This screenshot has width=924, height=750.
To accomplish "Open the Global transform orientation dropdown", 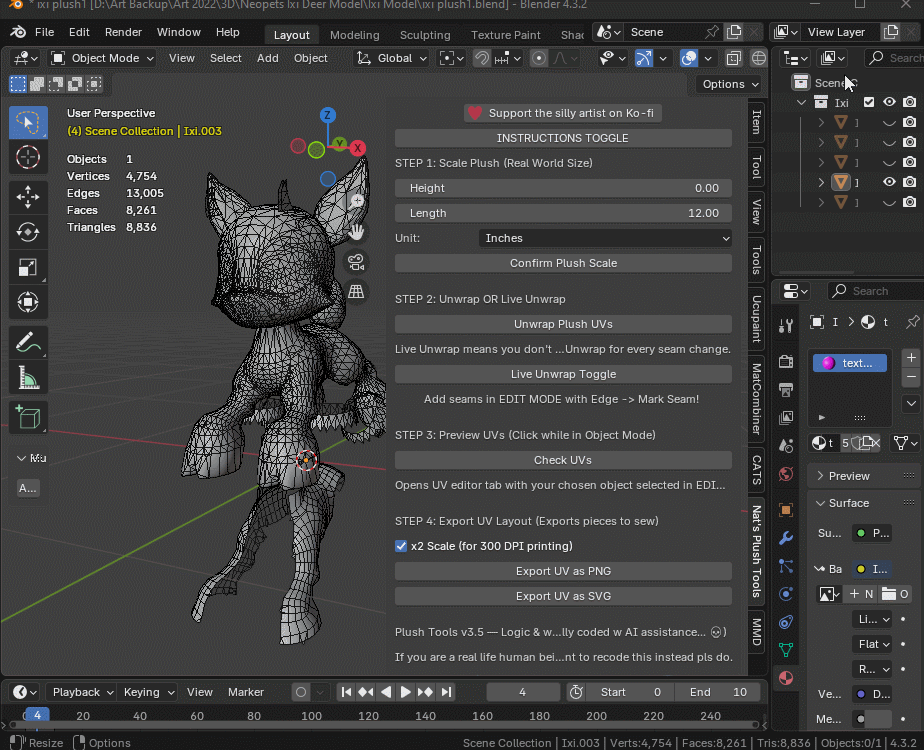I will (x=393, y=58).
